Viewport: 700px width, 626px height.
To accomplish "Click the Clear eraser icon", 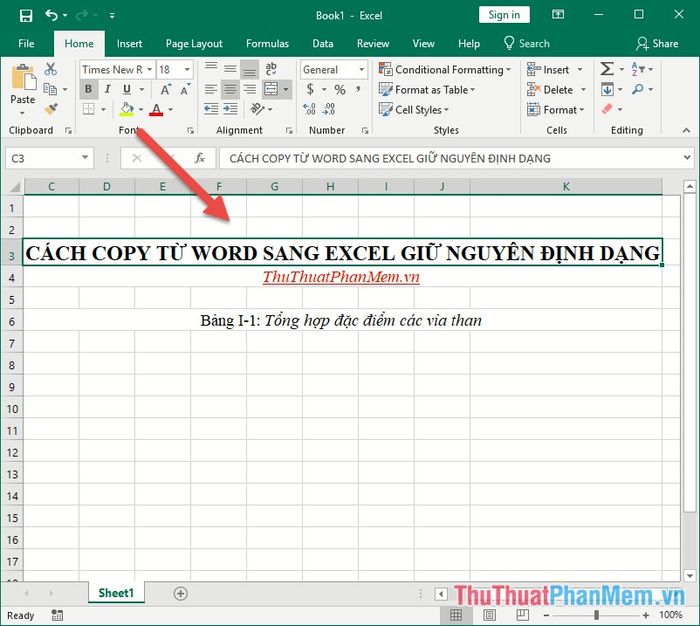I will point(607,109).
